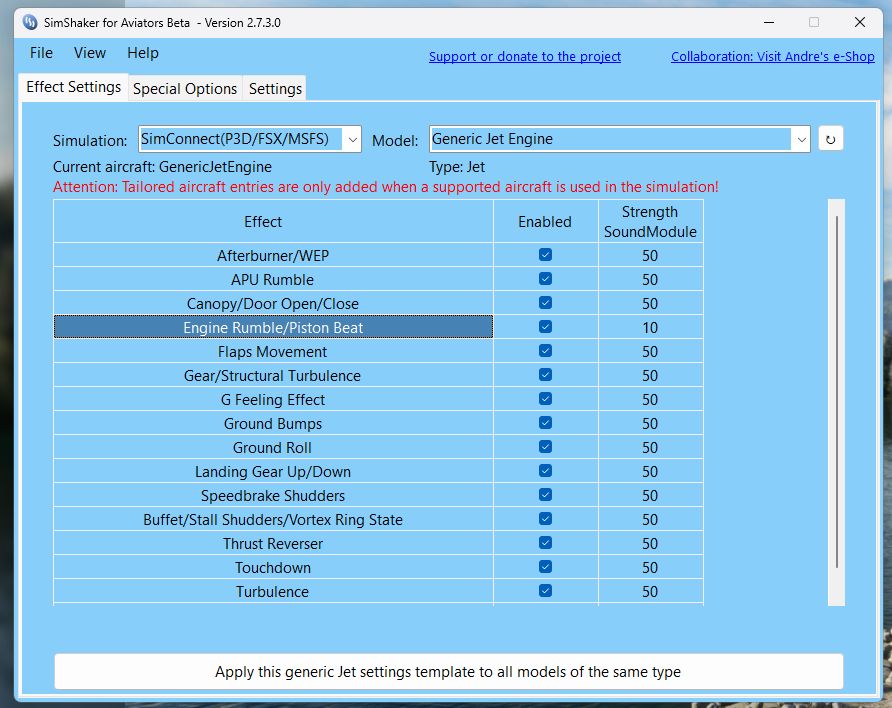The image size is (892, 708).
Task: Switch to Special Options tab
Action: (185, 89)
